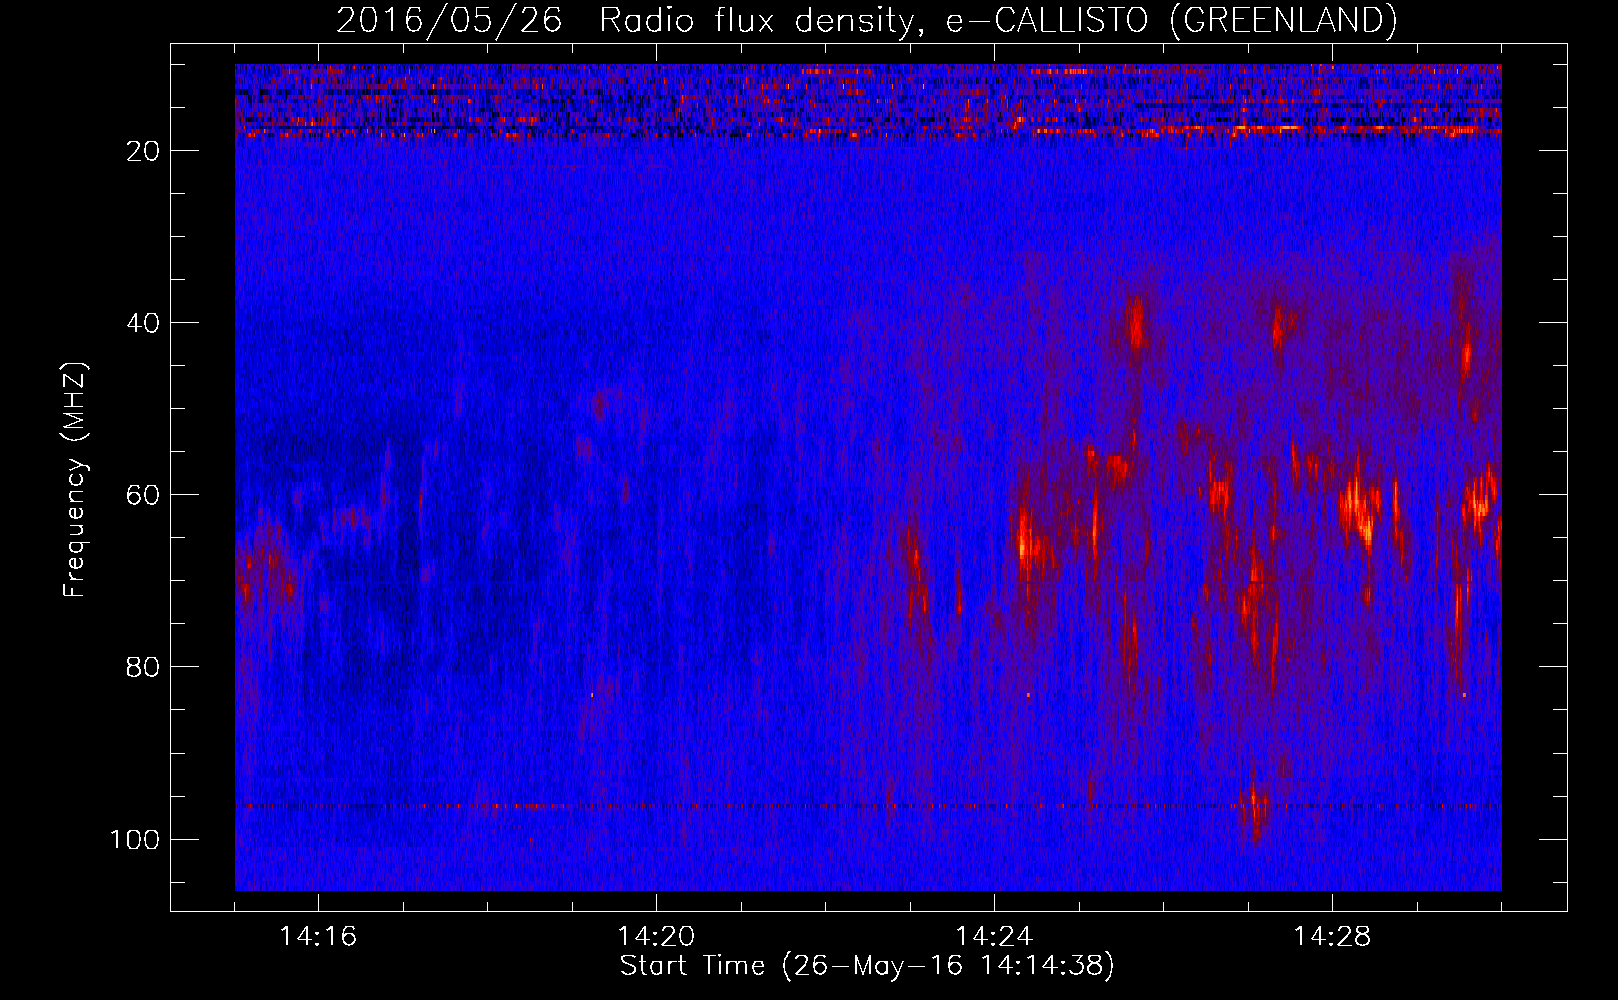Screen dimensions: 1618x1000
Task: Click the 20 MHz frequency tick label
Action: click(143, 151)
